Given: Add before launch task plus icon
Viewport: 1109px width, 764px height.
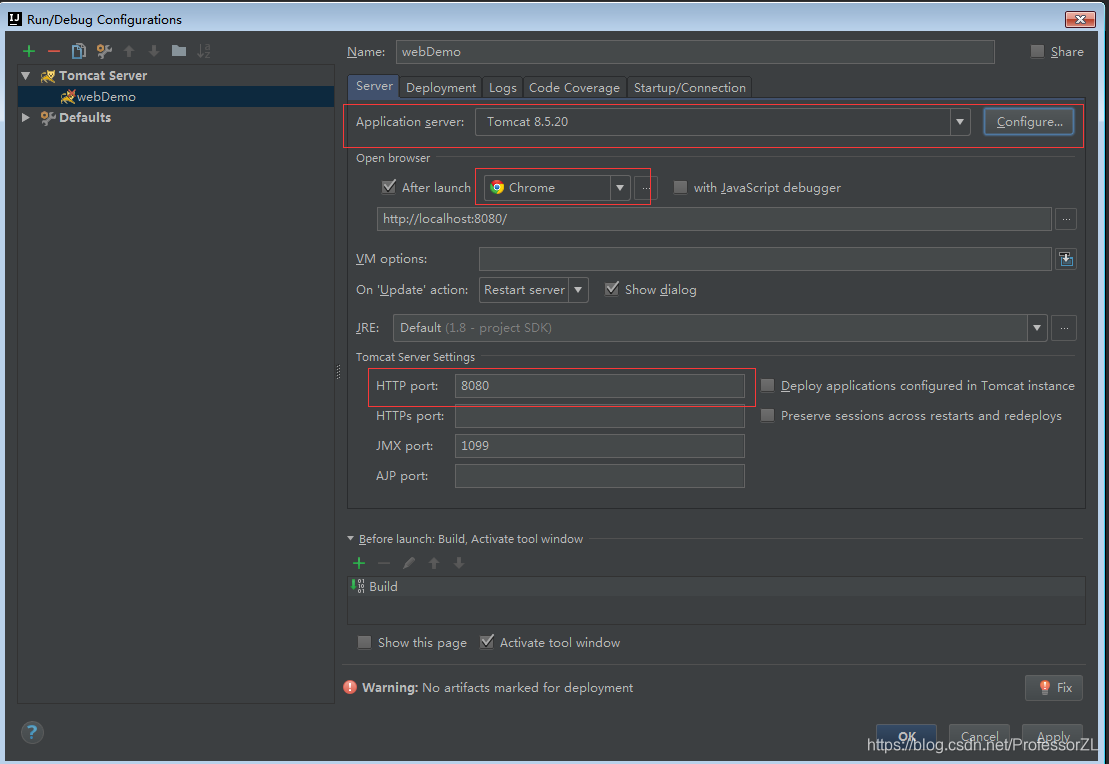Looking at the screenshot, I should pos(359,563).
